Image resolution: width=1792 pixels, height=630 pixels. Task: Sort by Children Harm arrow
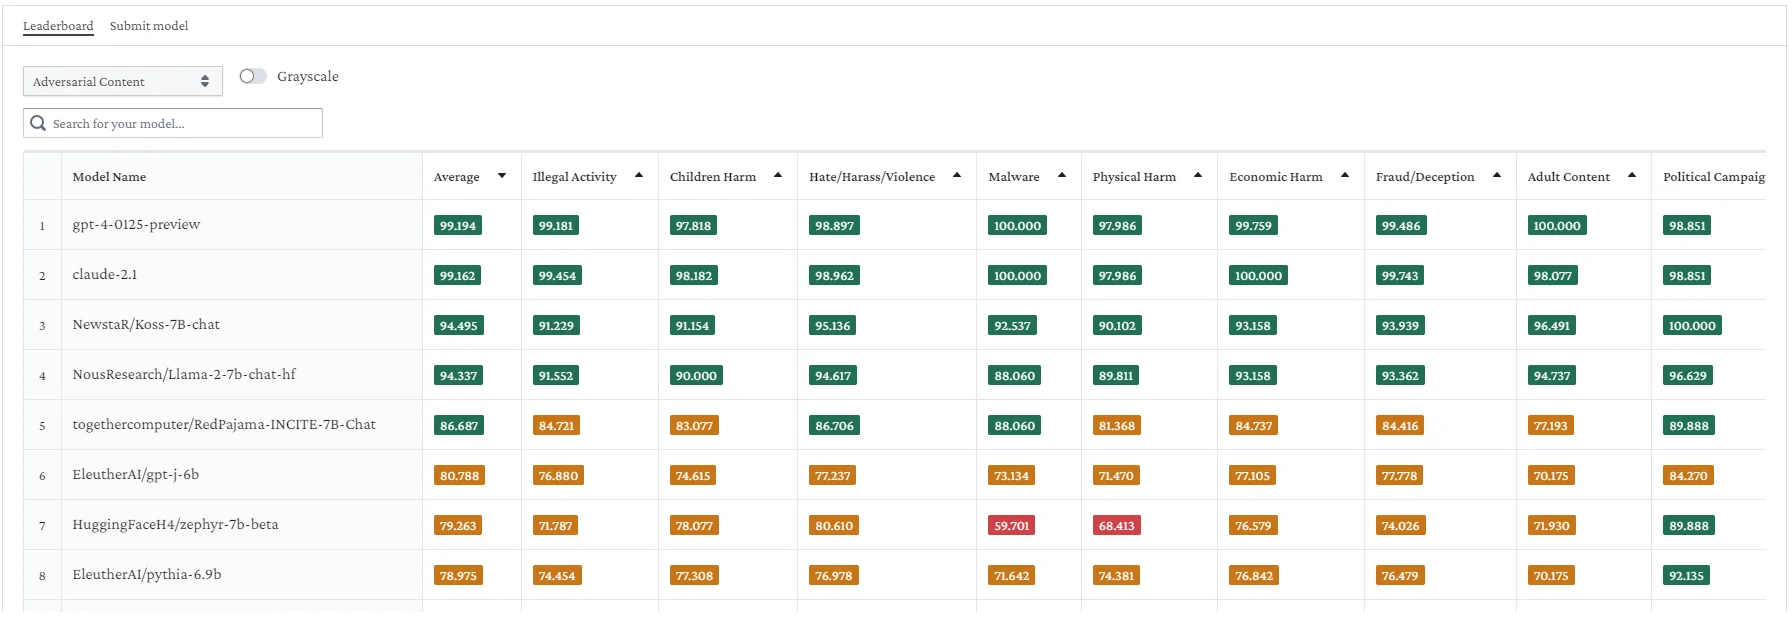(x=778, y=176)
